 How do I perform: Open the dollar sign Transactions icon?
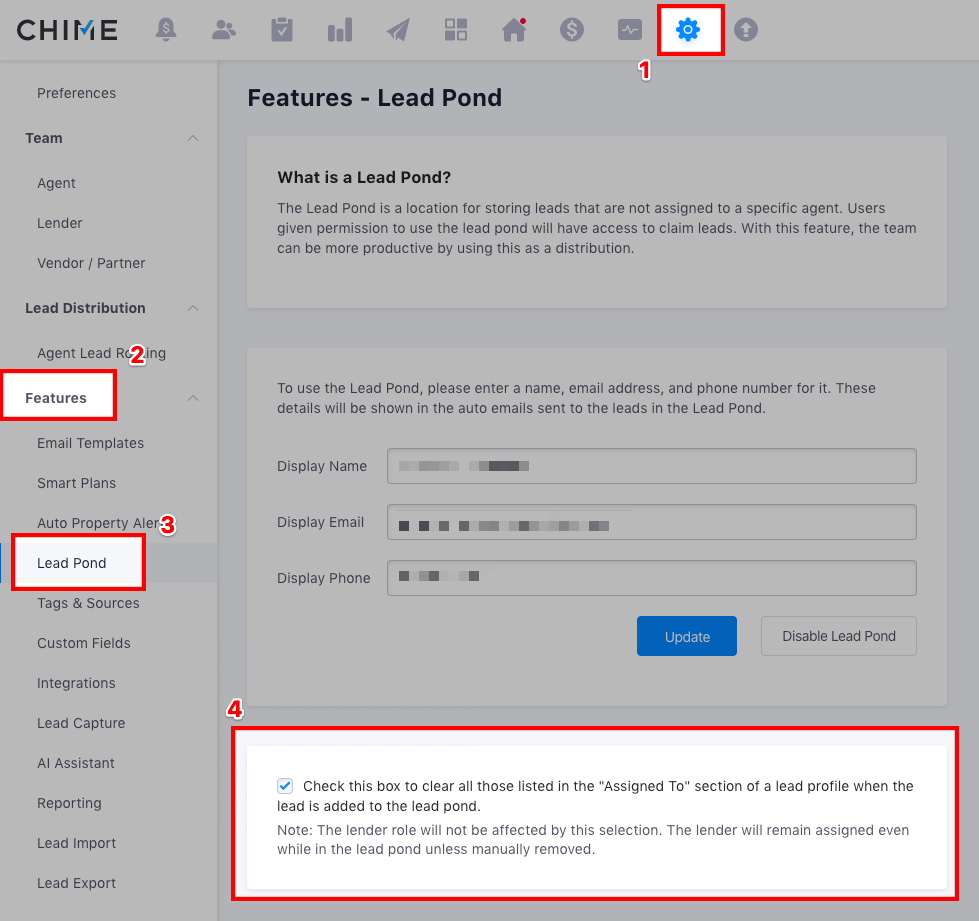pyautogui.click(x=572, y=30)
